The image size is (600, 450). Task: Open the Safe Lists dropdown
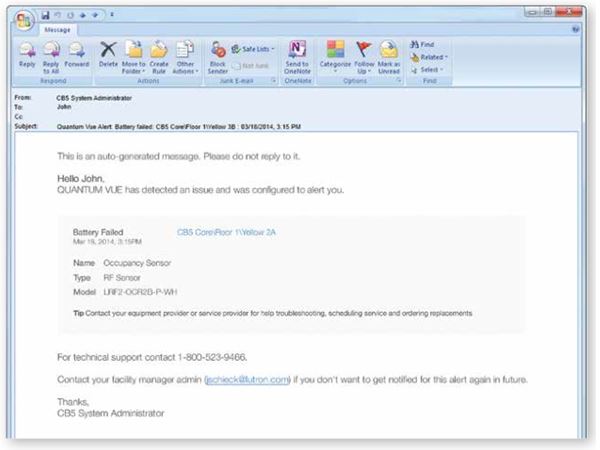coord(253,49)
